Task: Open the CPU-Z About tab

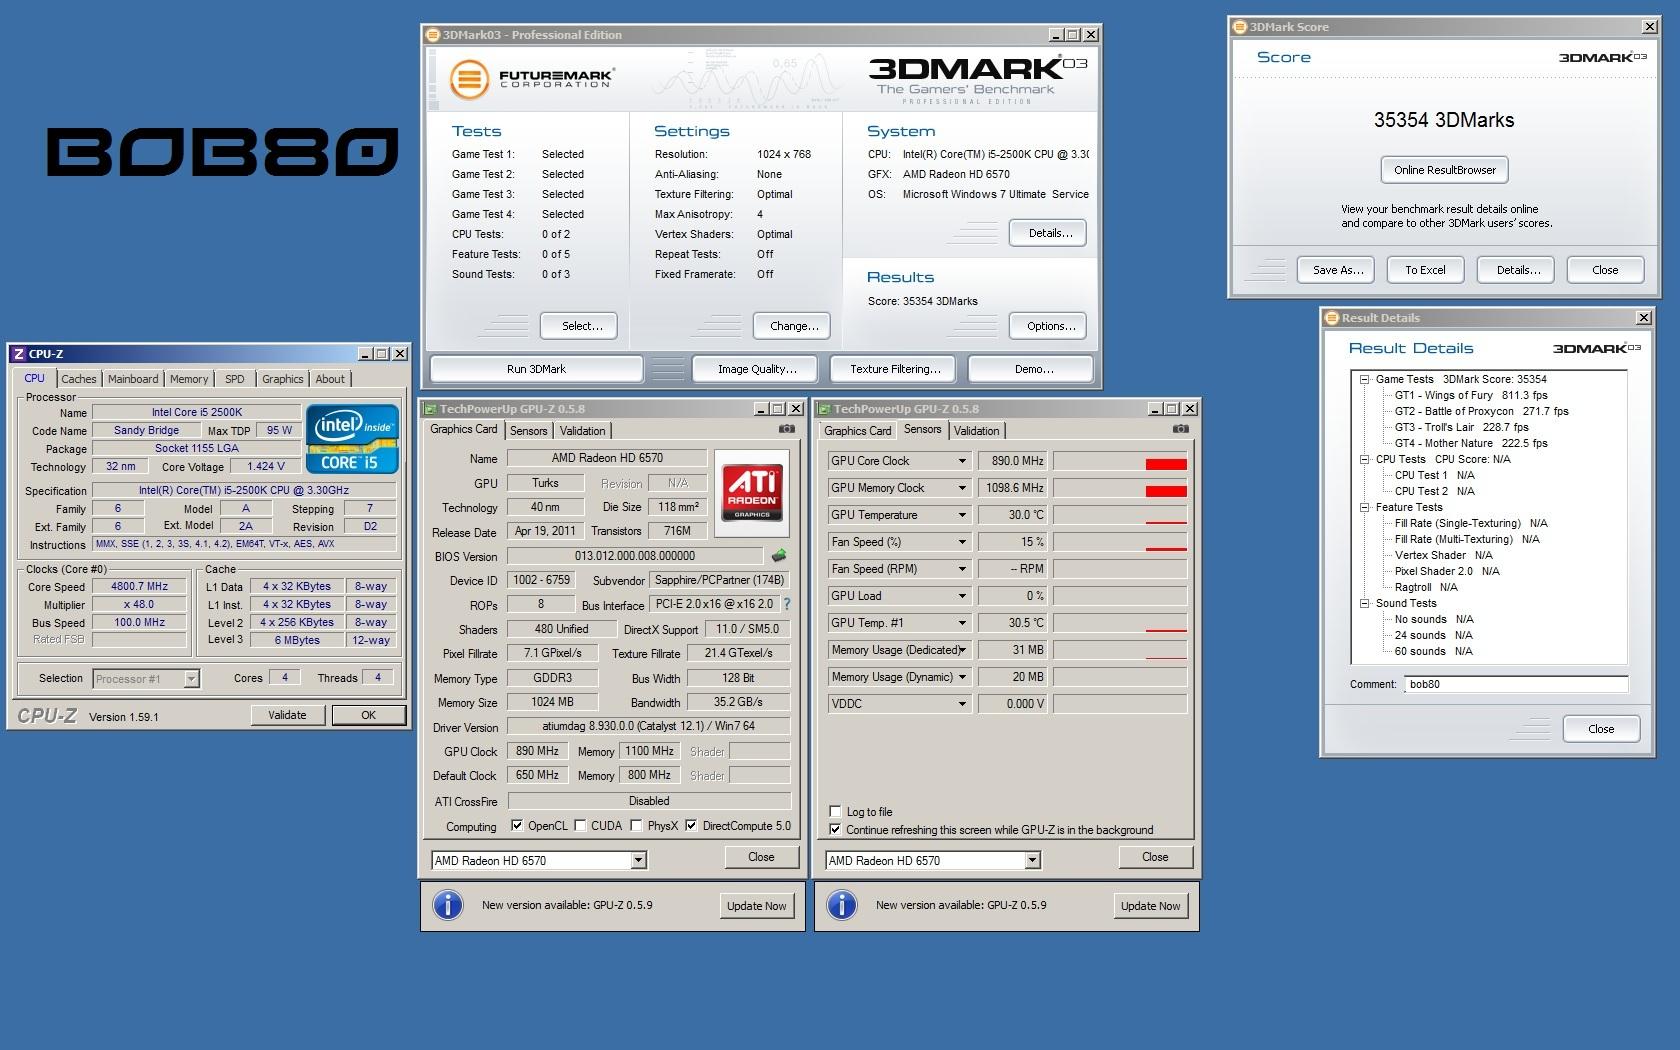Action: [x=330, y=379]
